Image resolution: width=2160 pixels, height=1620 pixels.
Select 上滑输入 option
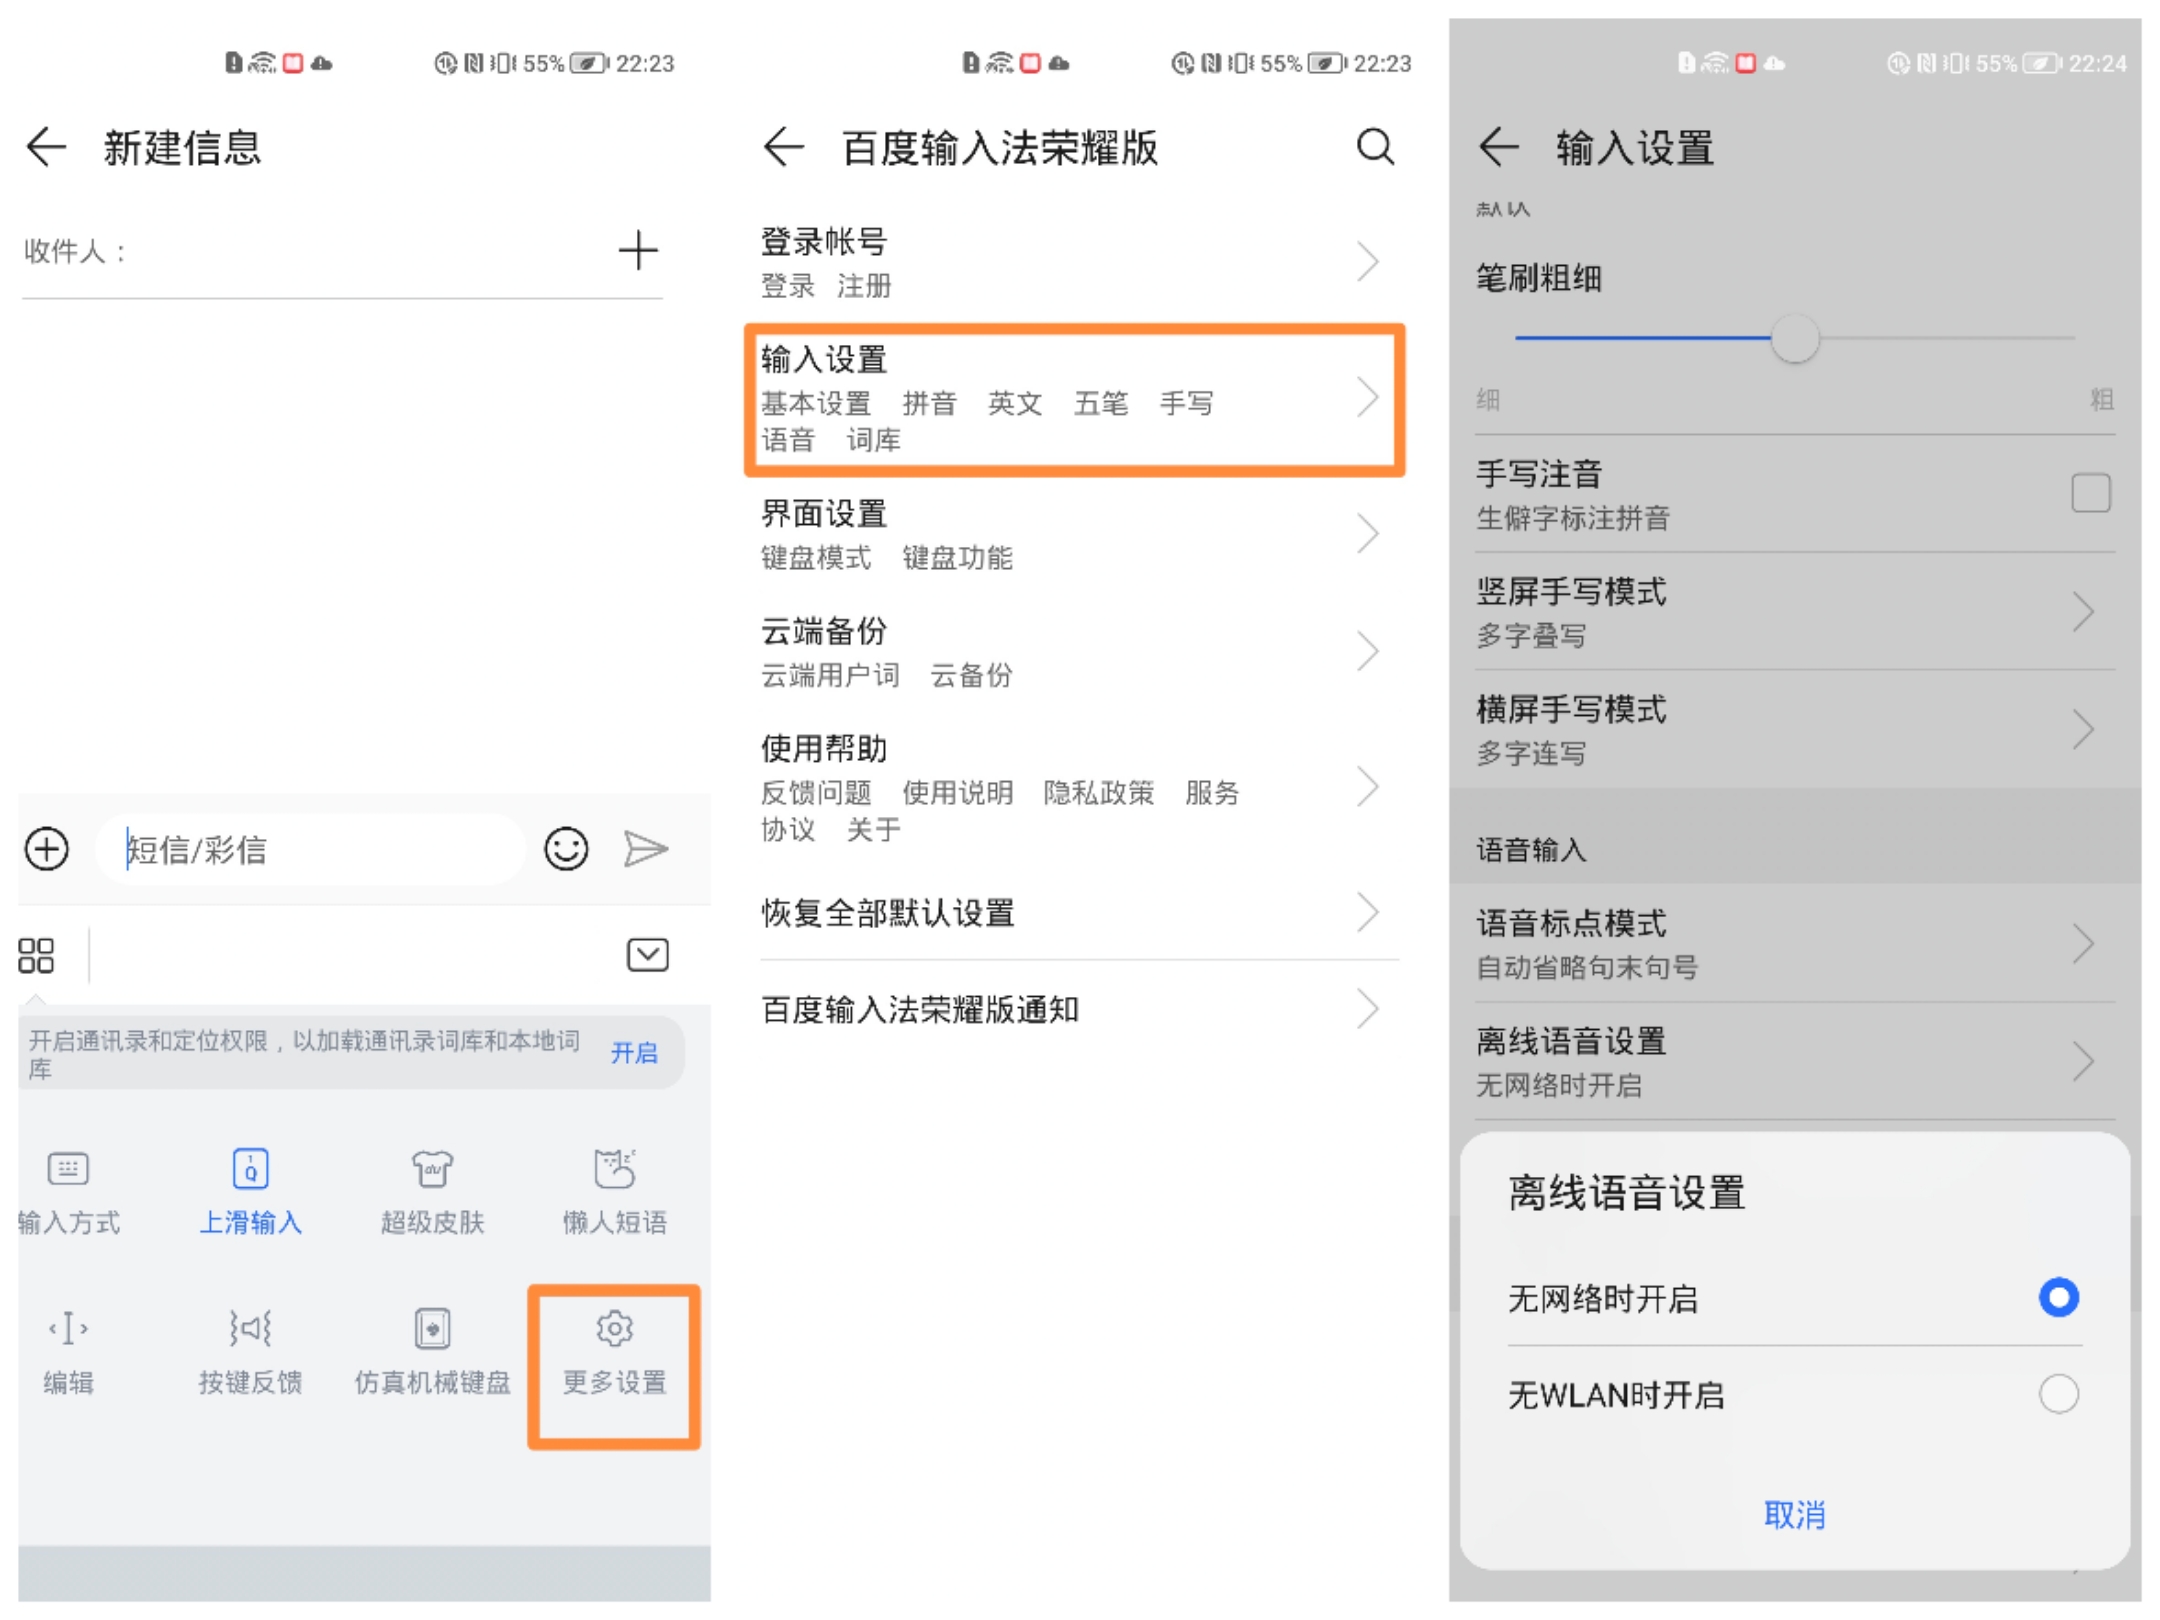pyautogui.click(x=250, y=1192)
